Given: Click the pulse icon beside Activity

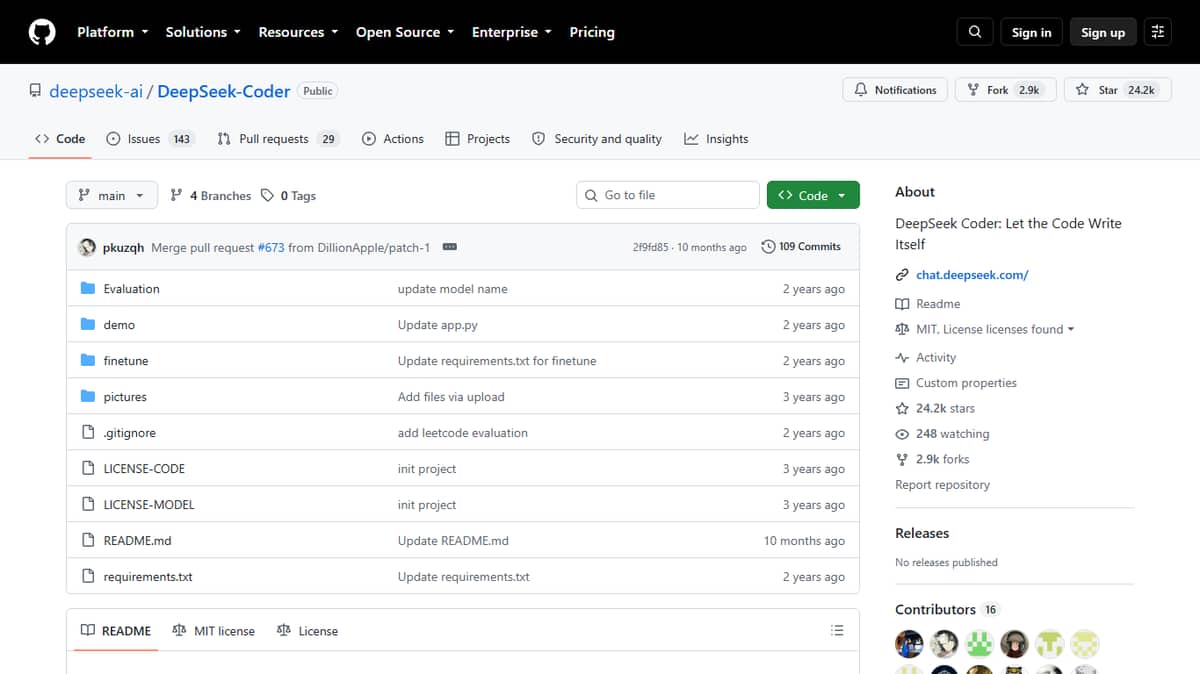Looking at the screenshot, I should [902, 358].
